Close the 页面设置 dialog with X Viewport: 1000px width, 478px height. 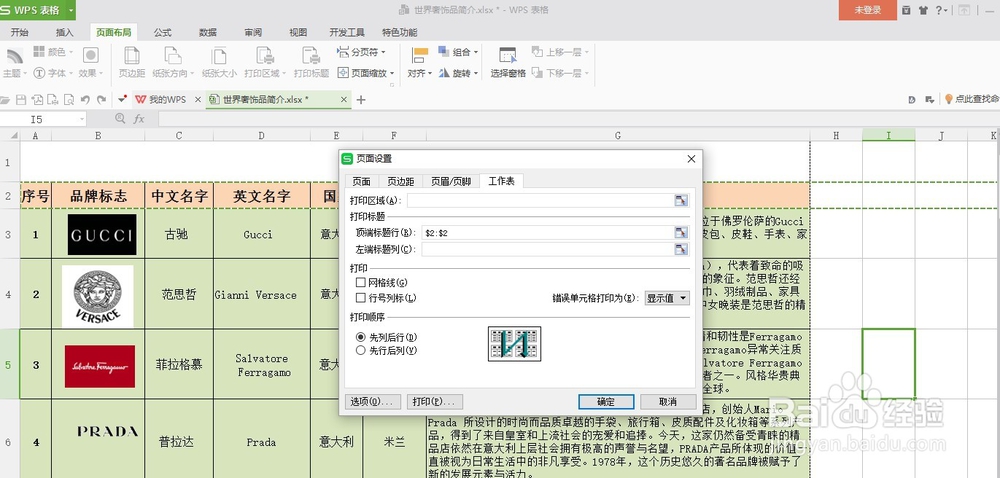click(691, 159)
